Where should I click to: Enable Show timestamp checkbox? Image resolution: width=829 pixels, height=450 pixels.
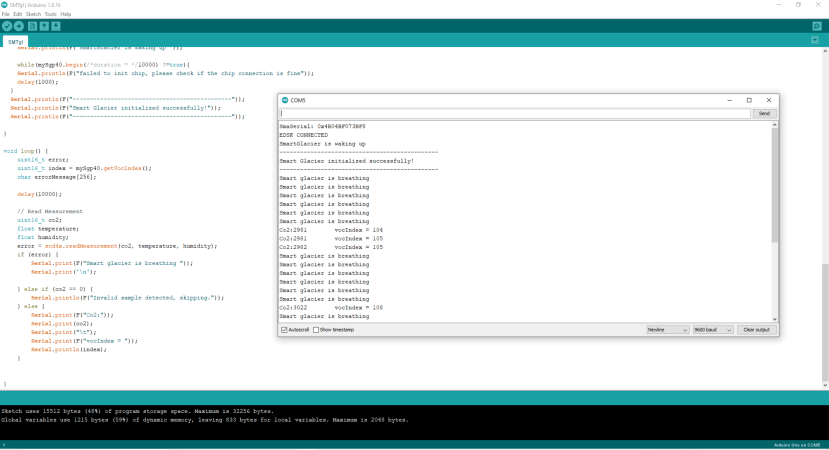(316, 330)
